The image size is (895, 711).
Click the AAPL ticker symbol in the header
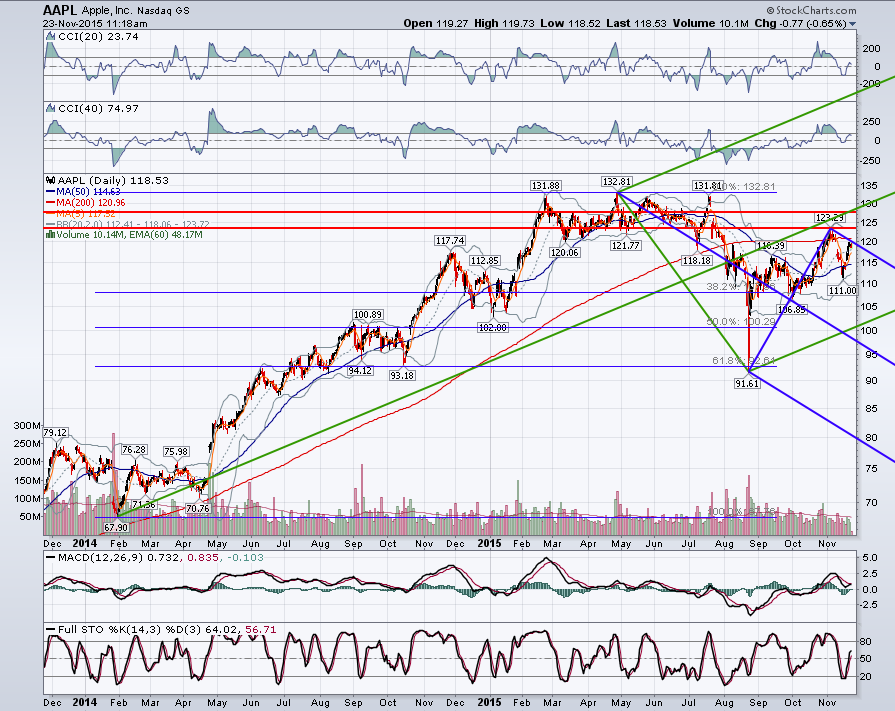pos(61,10)
